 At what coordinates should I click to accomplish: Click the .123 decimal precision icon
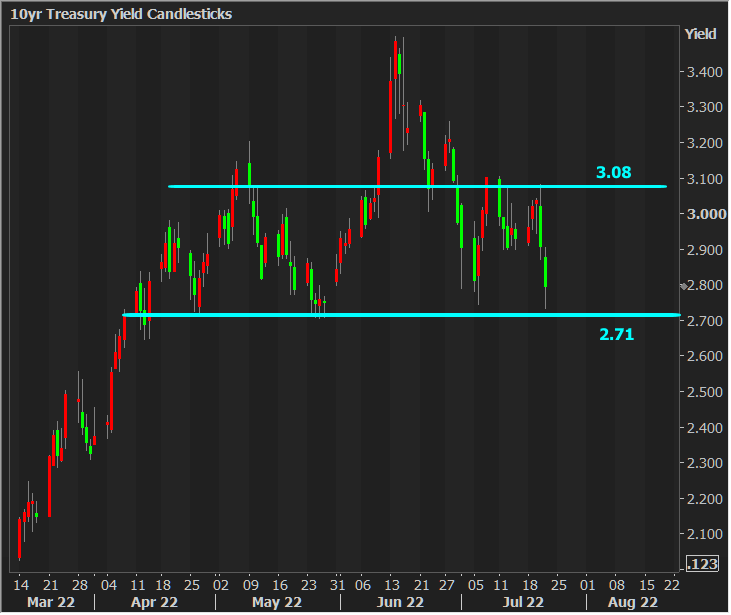pos(704,565)
